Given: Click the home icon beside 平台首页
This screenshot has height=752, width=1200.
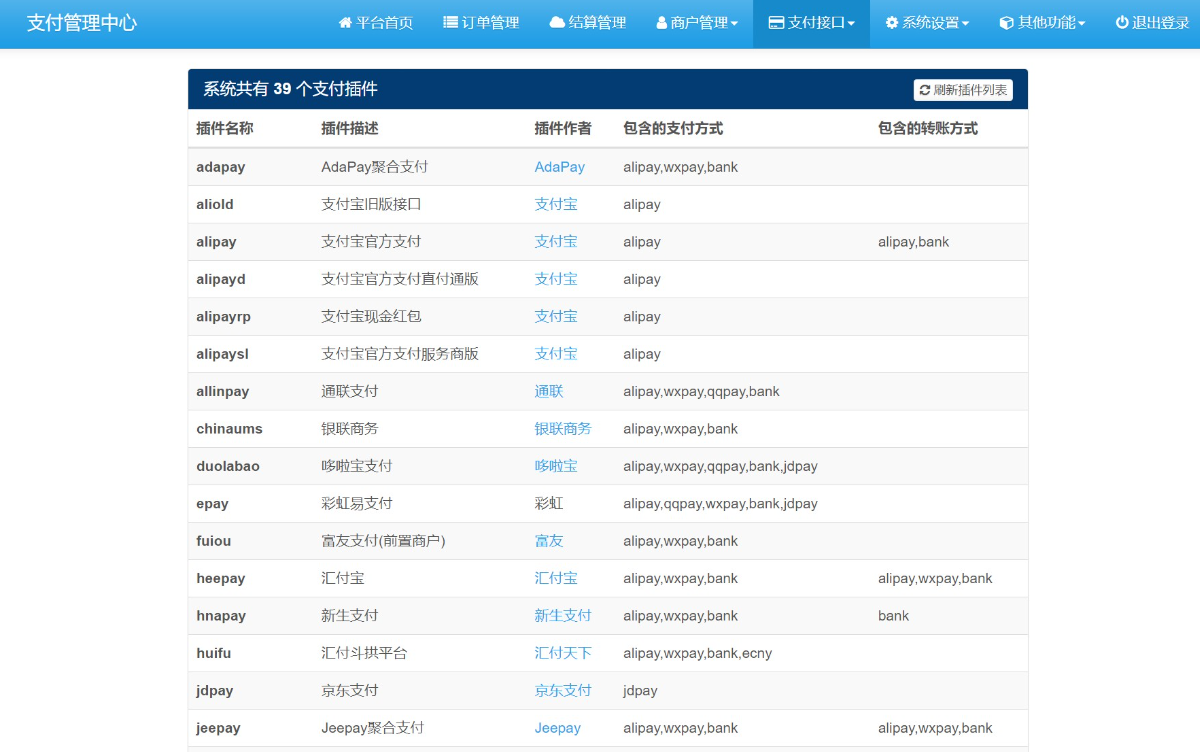Looking at the screenshot, I should pos(345,23).
